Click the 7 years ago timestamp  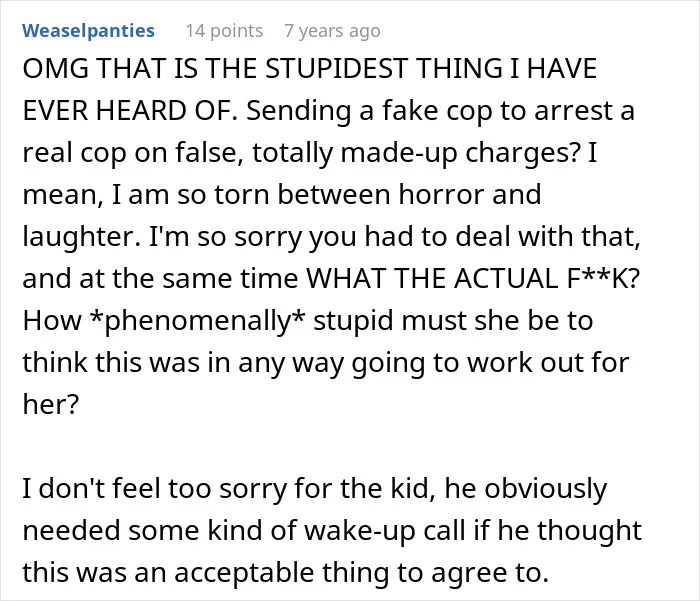tap(332, 31)
